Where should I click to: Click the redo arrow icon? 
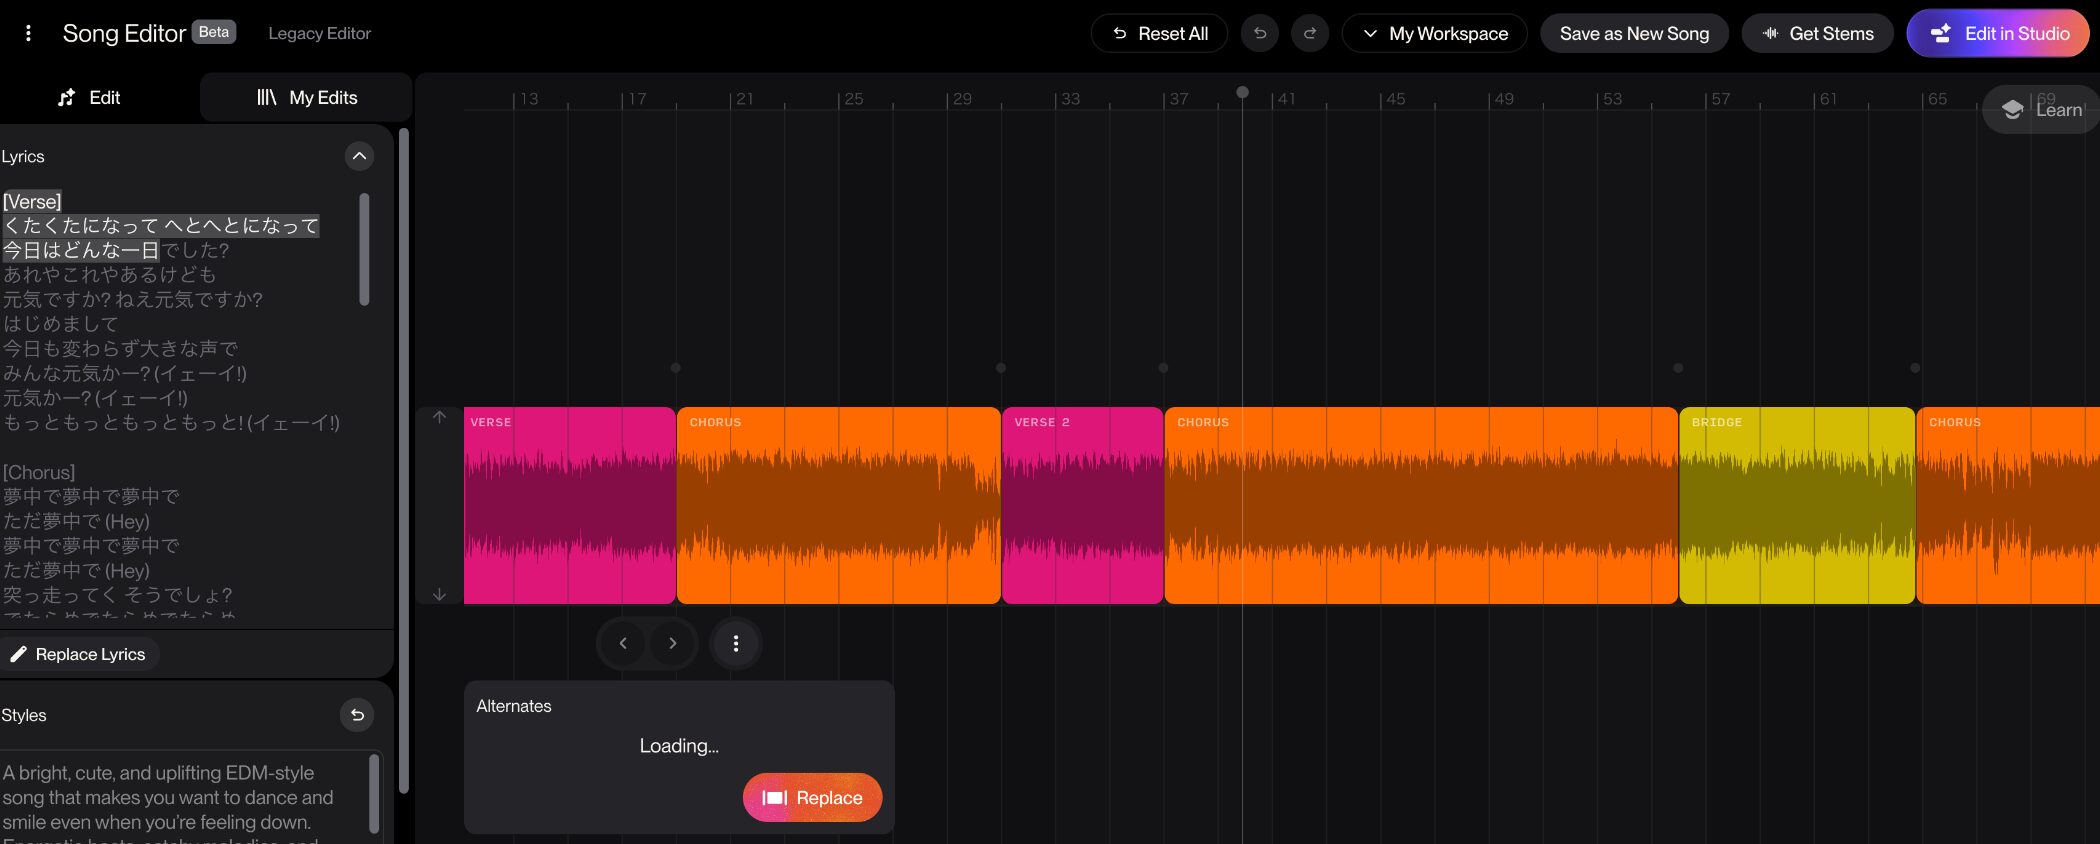click(x=1310, y=33)
